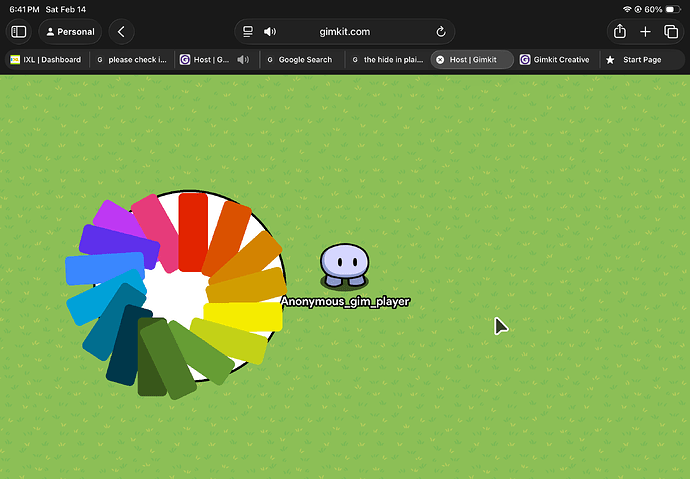Mute the speaker icon on Host tab

pyautogui.click(x=243, y=60)
